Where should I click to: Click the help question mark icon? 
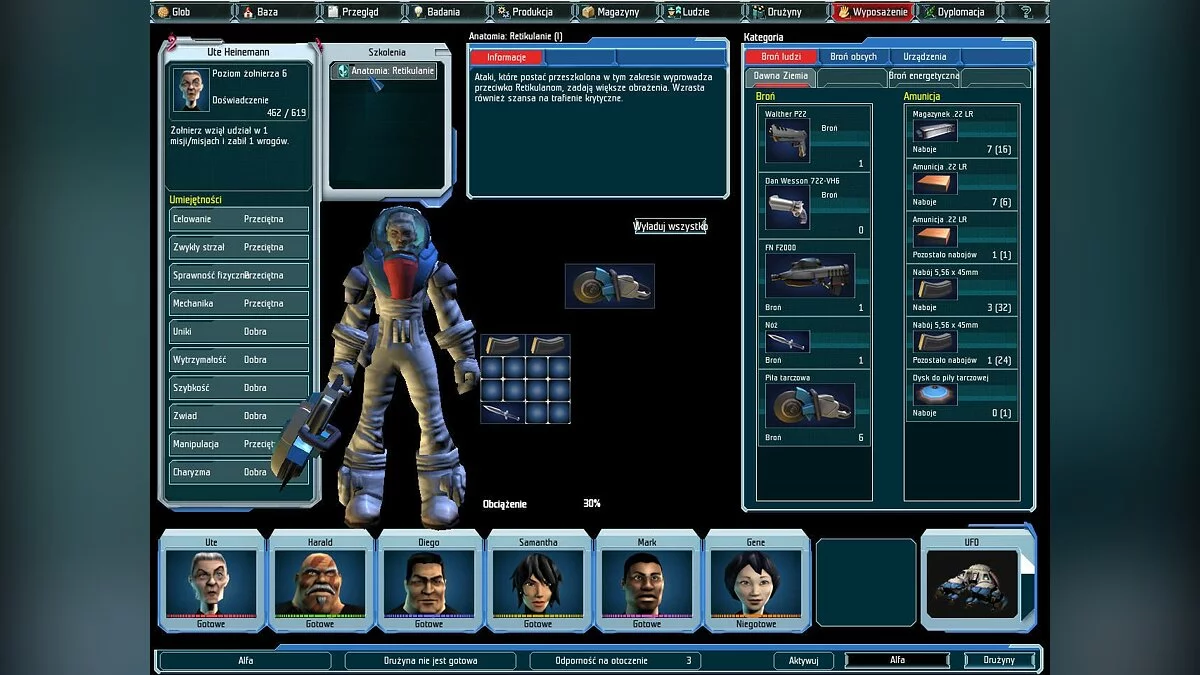pyautogui.click(x=1026, y=12)
